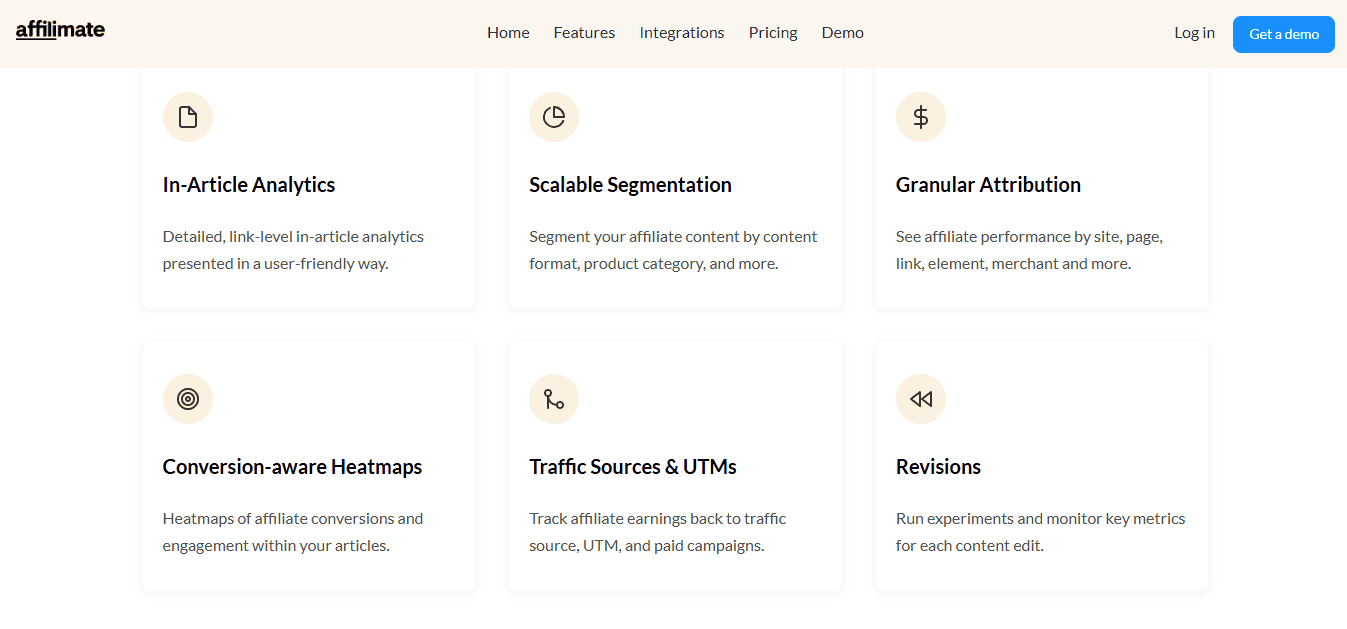Click the affilimate logo
The height and width of the screenshot is (629, 1347).
point(60,30)
